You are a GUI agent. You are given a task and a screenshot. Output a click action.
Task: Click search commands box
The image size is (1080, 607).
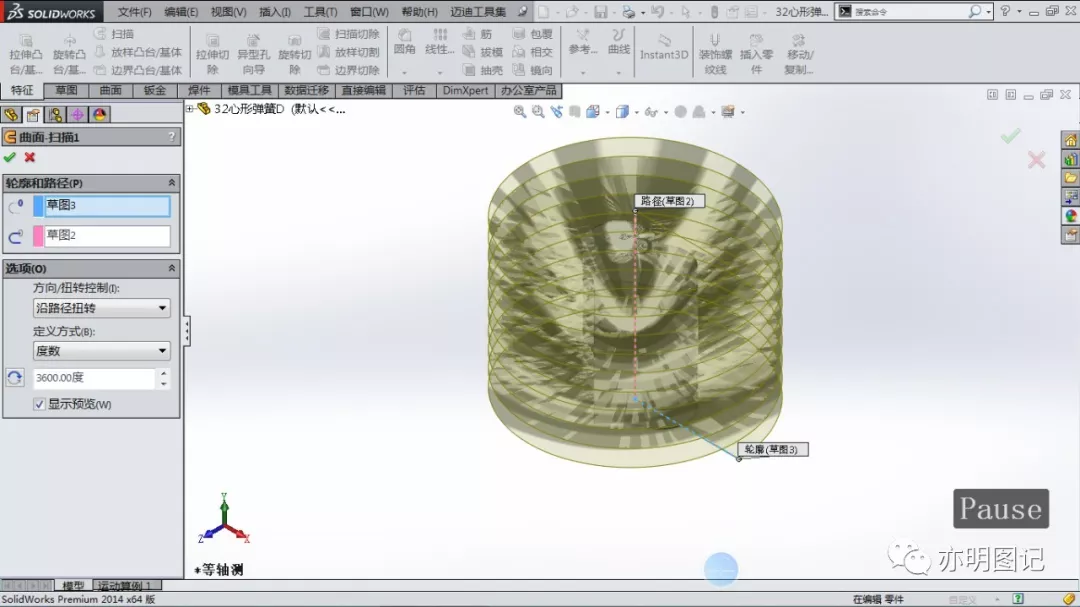point(909,12)
